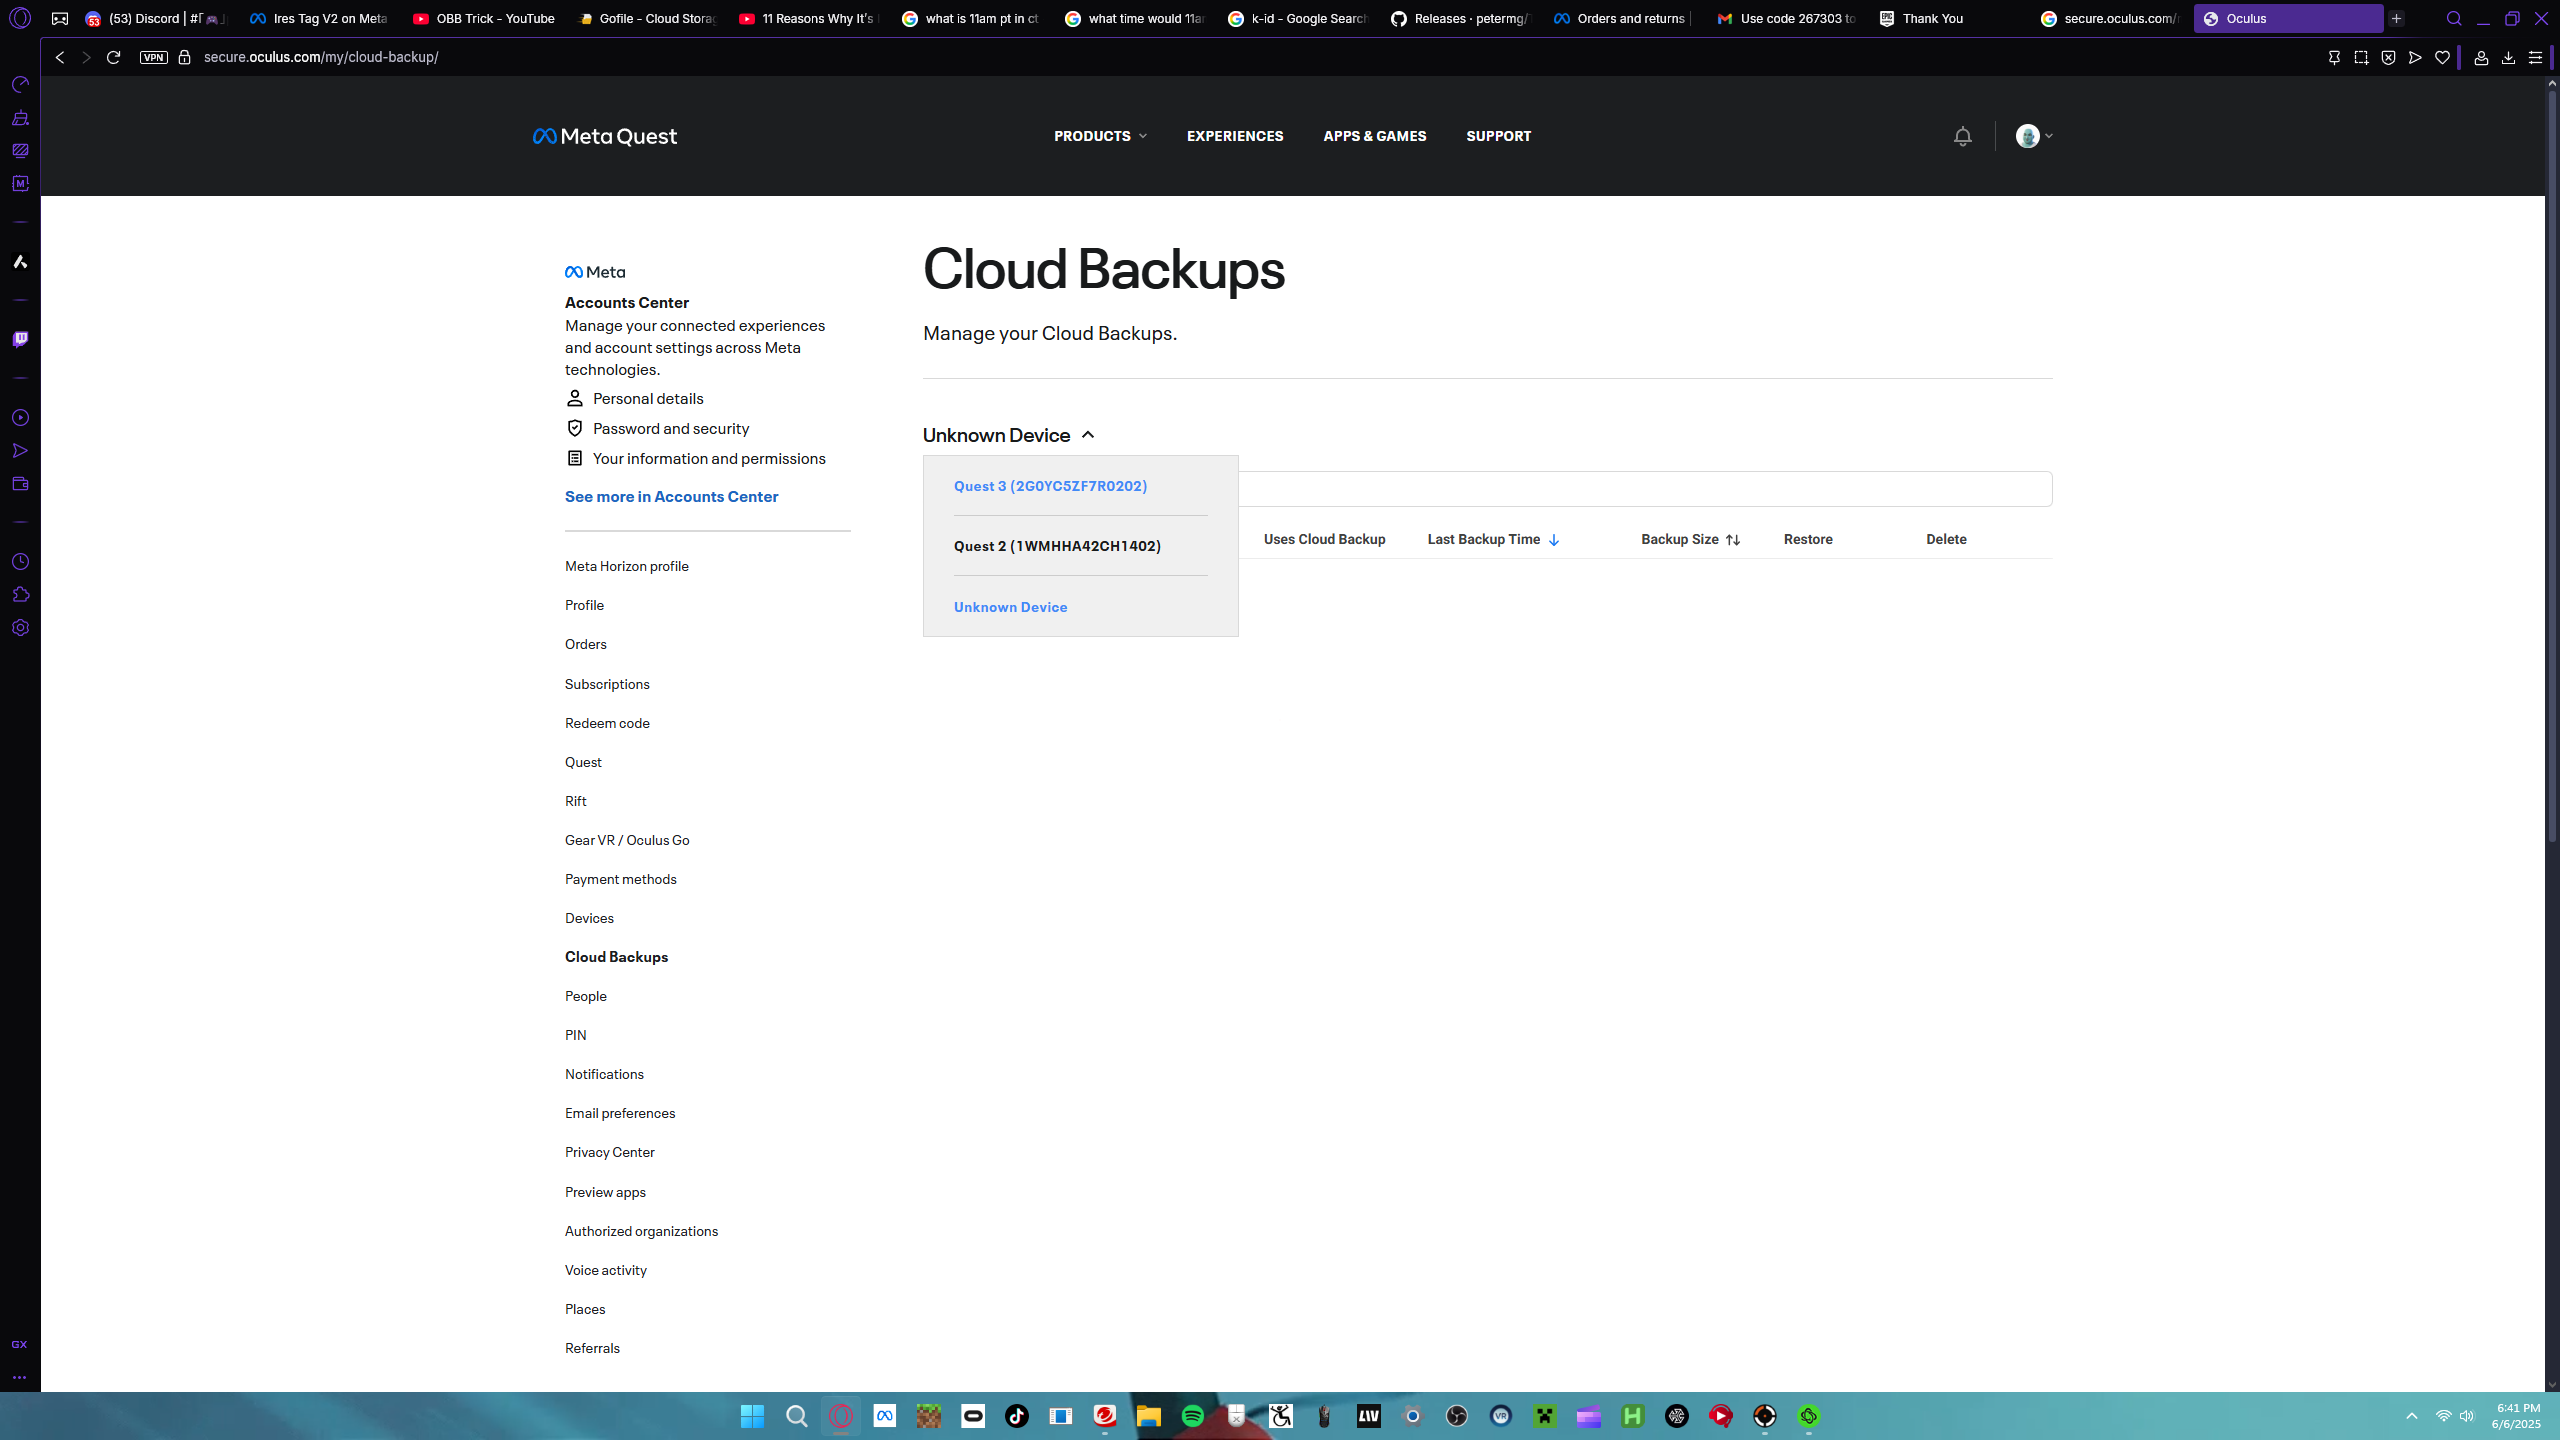Image resolution: width=2560 pixels, height=1440 pixels.
Task: Open Redeem code page
Action: point(607,723)
